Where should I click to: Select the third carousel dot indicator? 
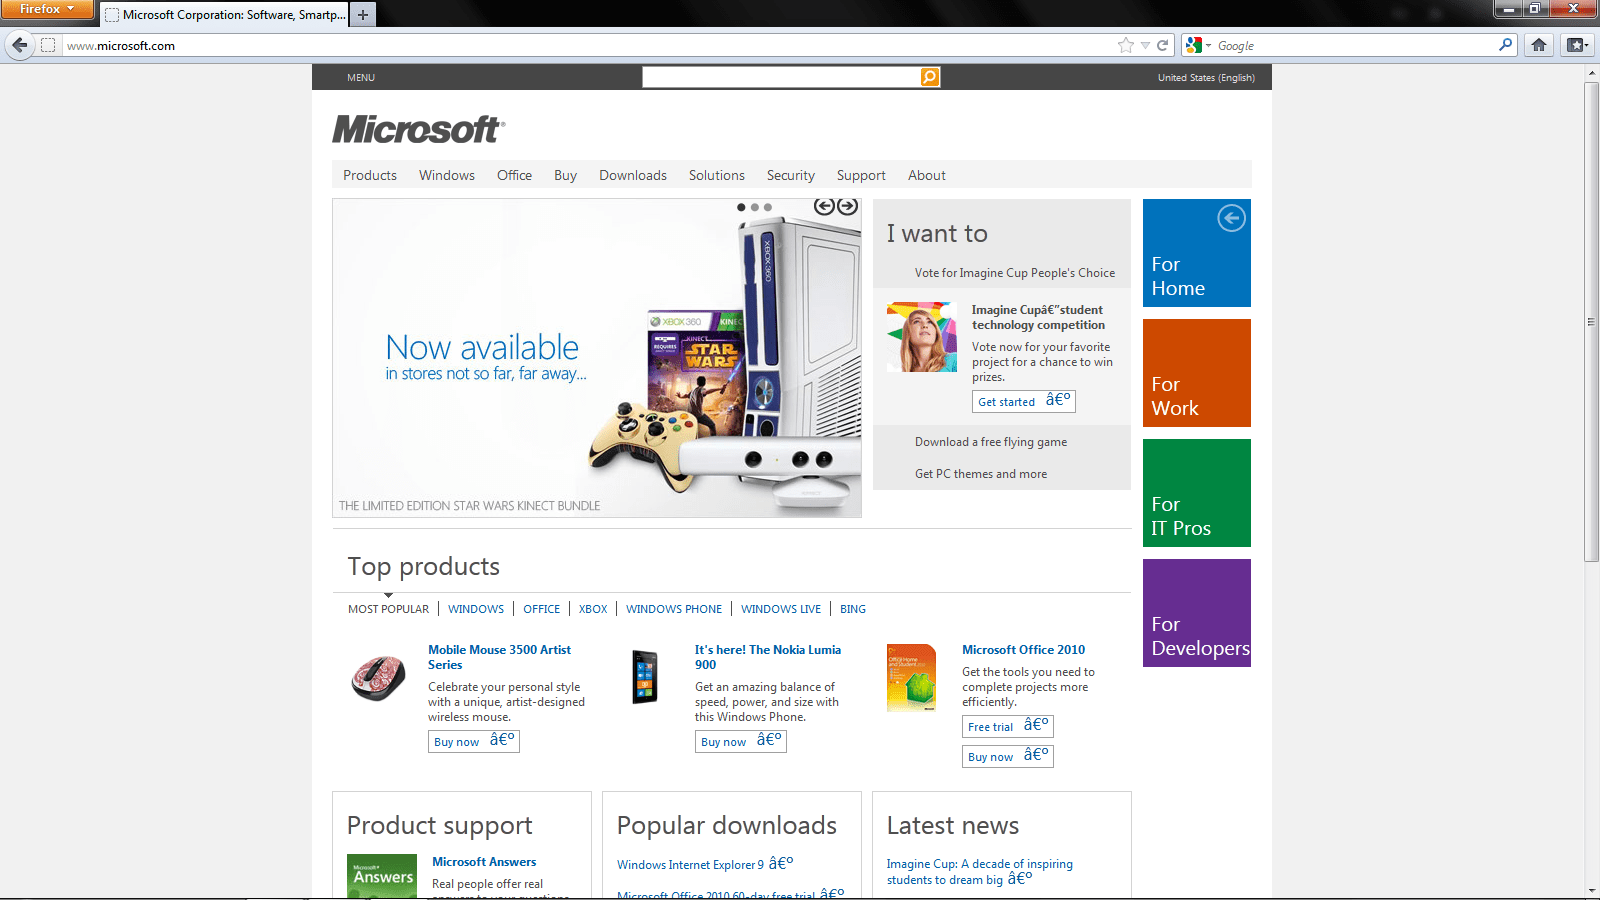pos(768,208)
